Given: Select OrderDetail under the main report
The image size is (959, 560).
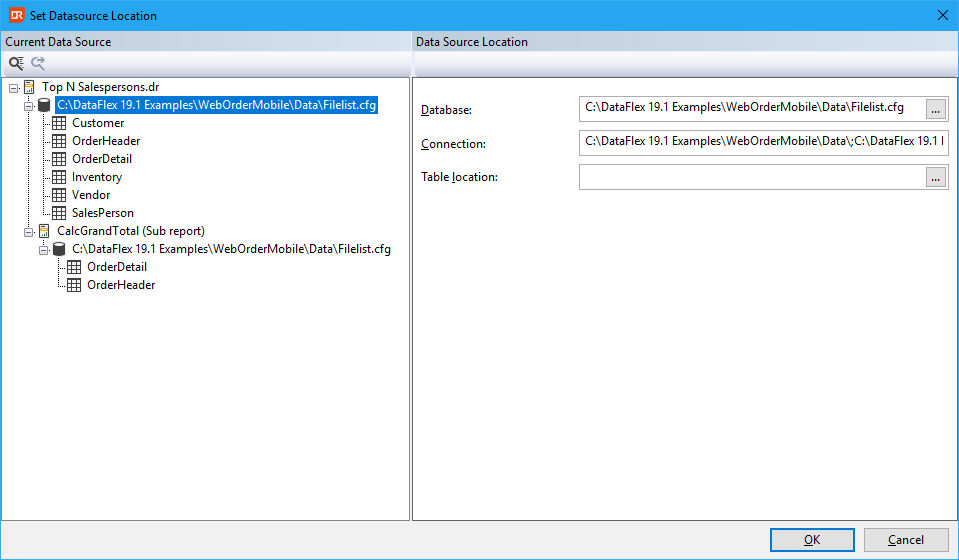Looking at the screenshot, I should tap(102, 159).
